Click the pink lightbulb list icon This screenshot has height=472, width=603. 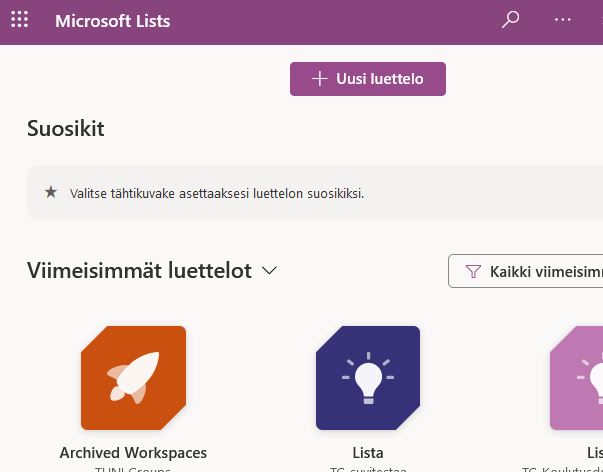[580, 378]
